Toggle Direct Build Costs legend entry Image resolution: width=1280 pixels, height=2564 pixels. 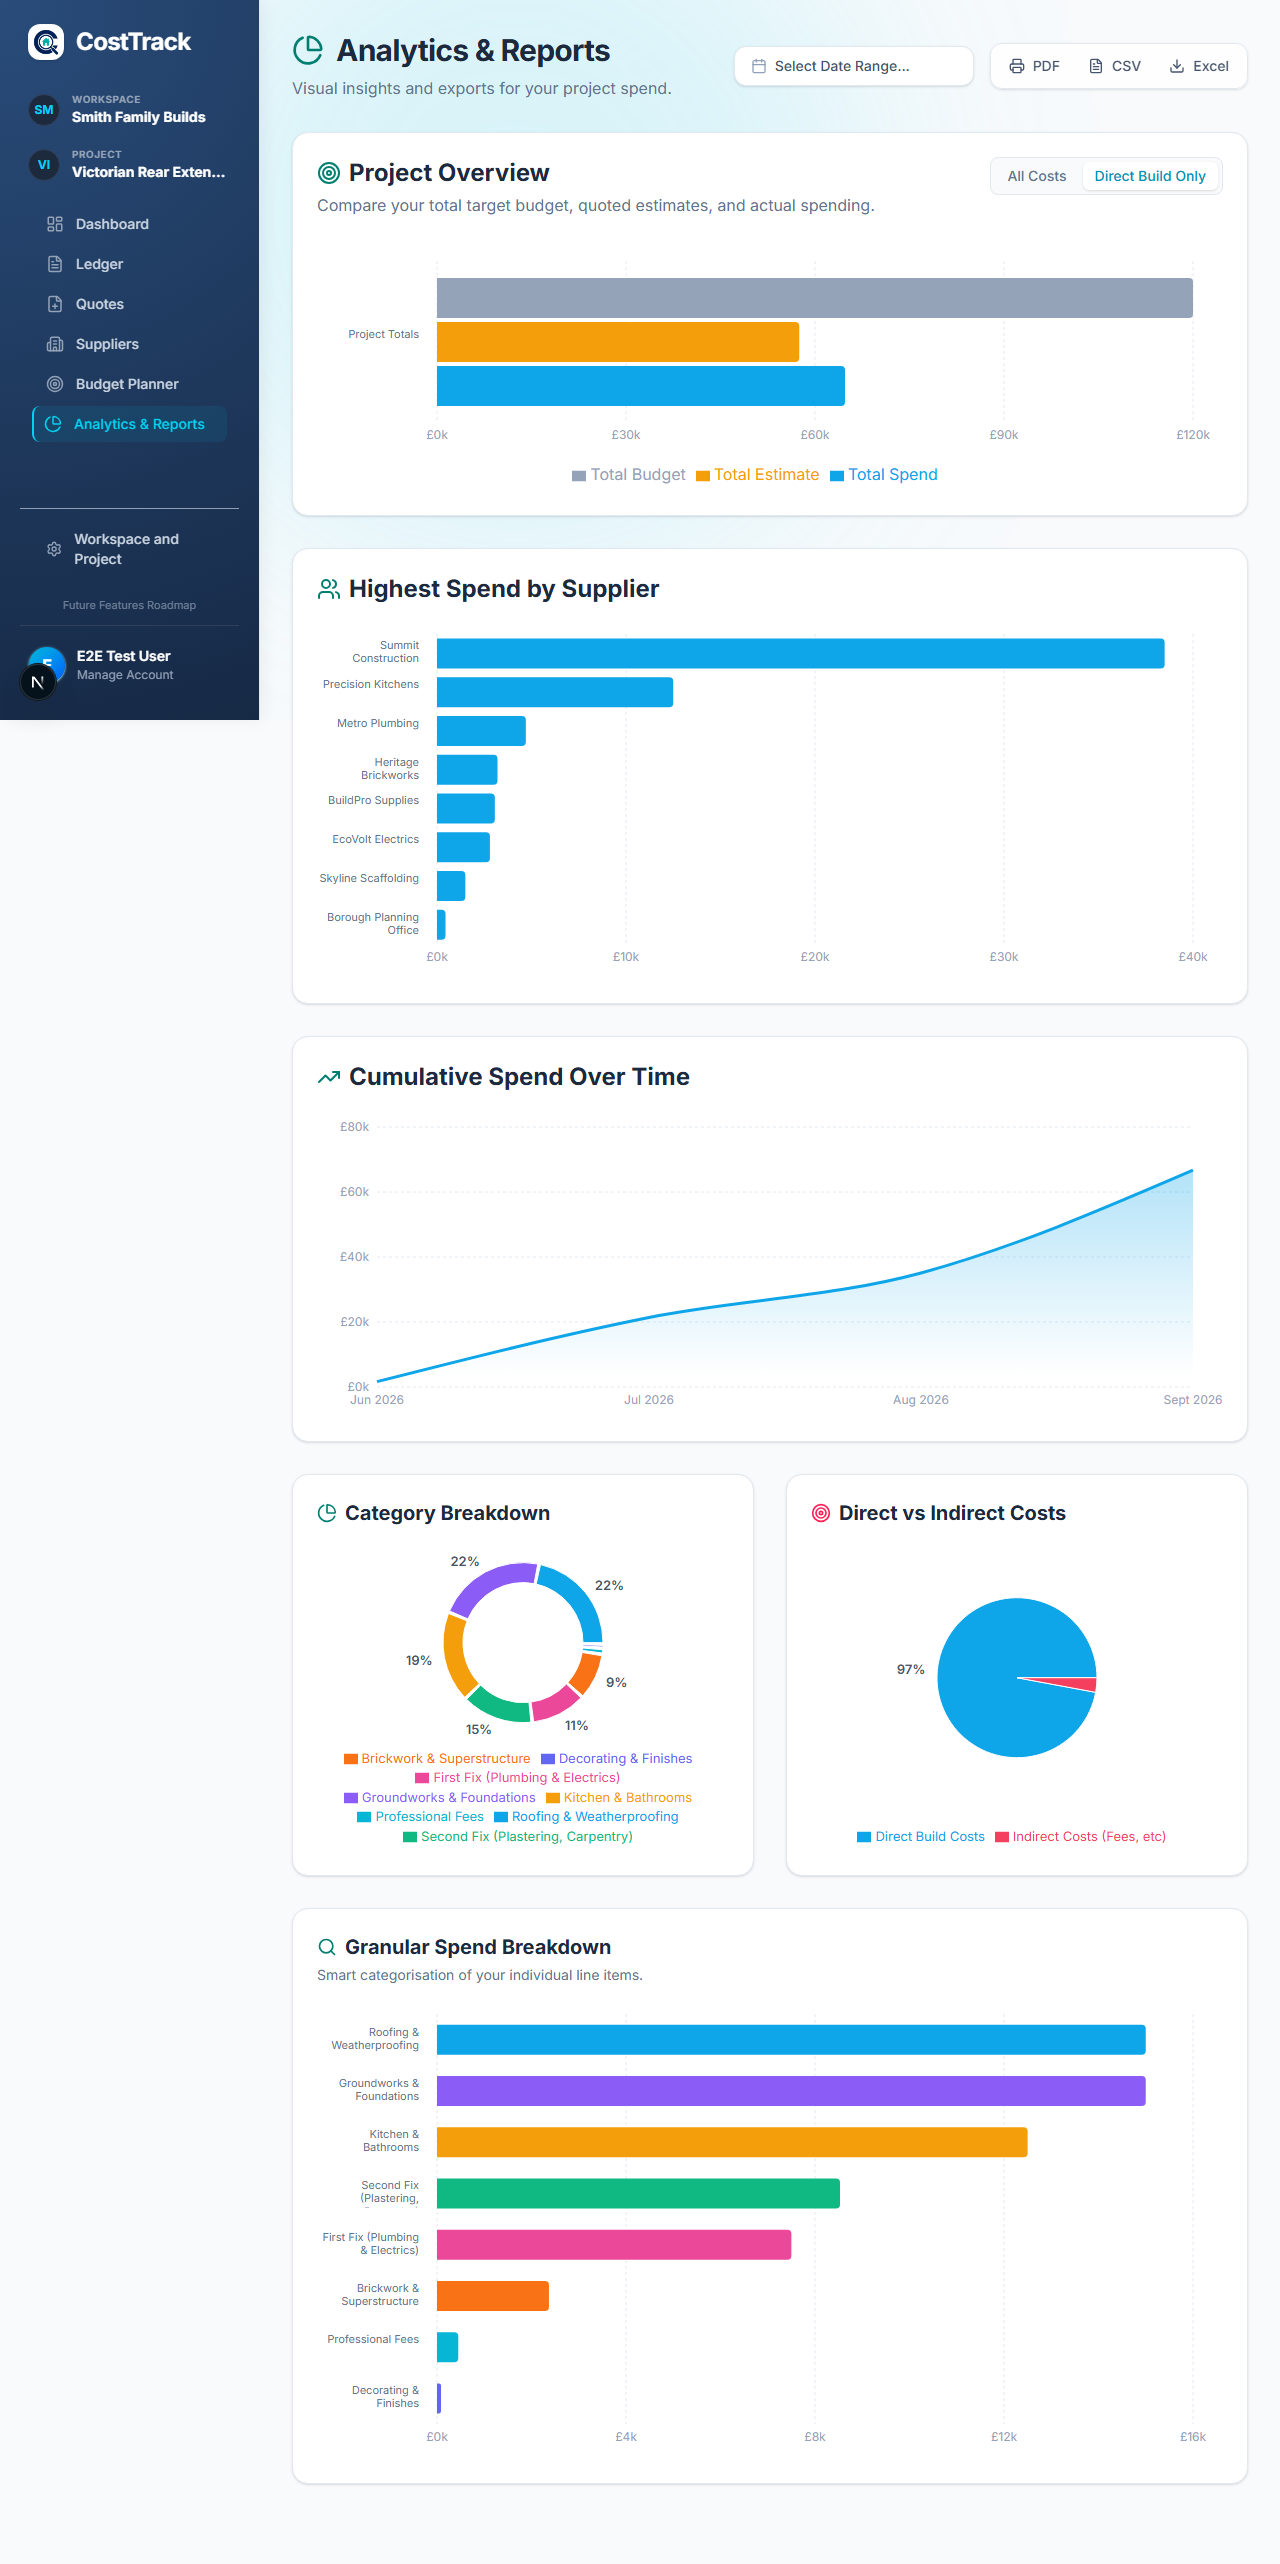[x=921, y=1837]
